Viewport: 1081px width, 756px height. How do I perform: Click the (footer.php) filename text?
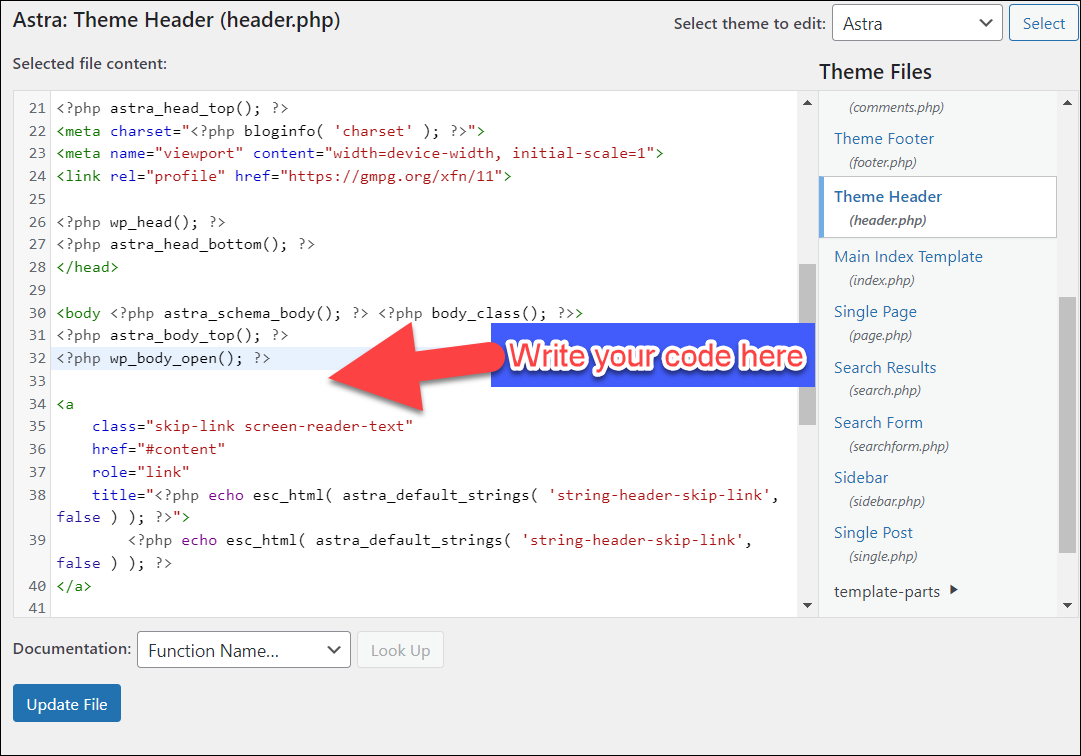tap(882, 163)
